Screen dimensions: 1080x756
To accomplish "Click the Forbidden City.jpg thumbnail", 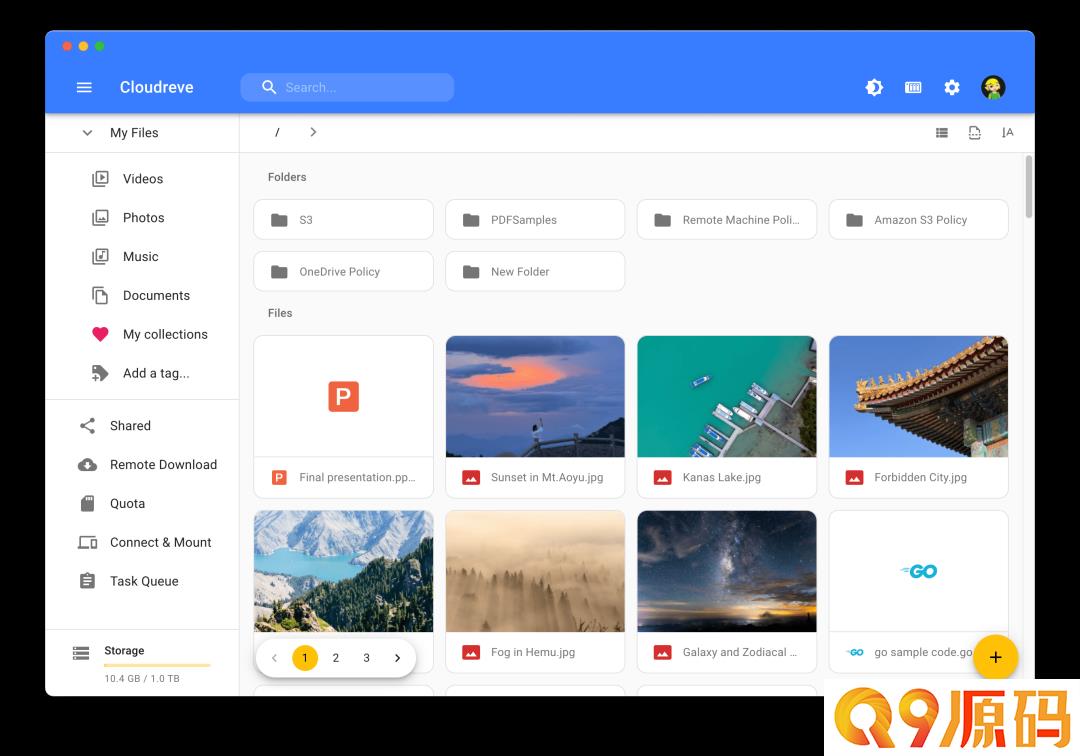I will point(919,397).
